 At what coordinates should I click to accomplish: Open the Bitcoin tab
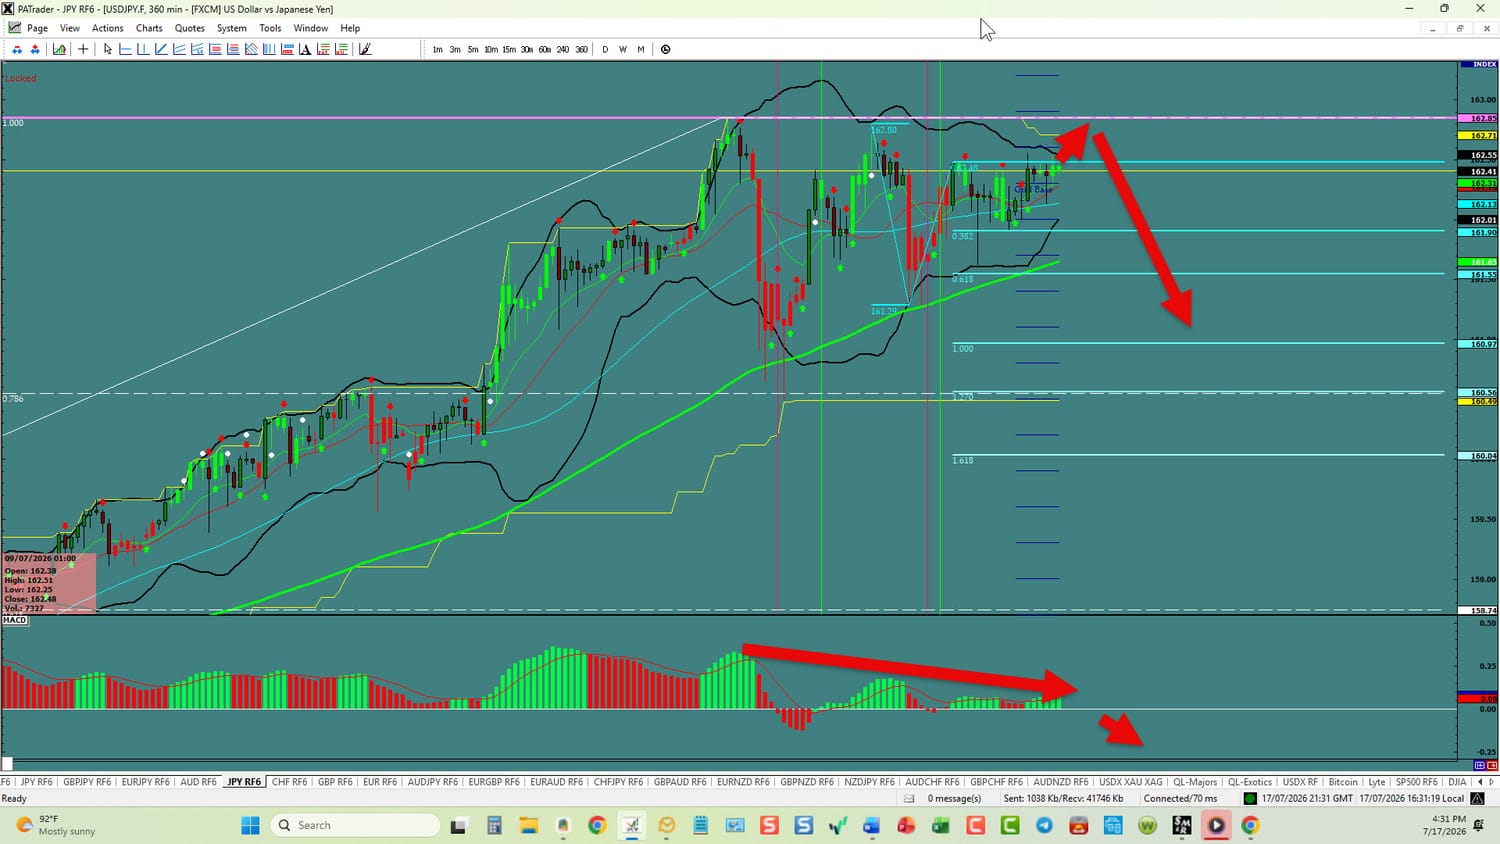[x=1343, y=782]
